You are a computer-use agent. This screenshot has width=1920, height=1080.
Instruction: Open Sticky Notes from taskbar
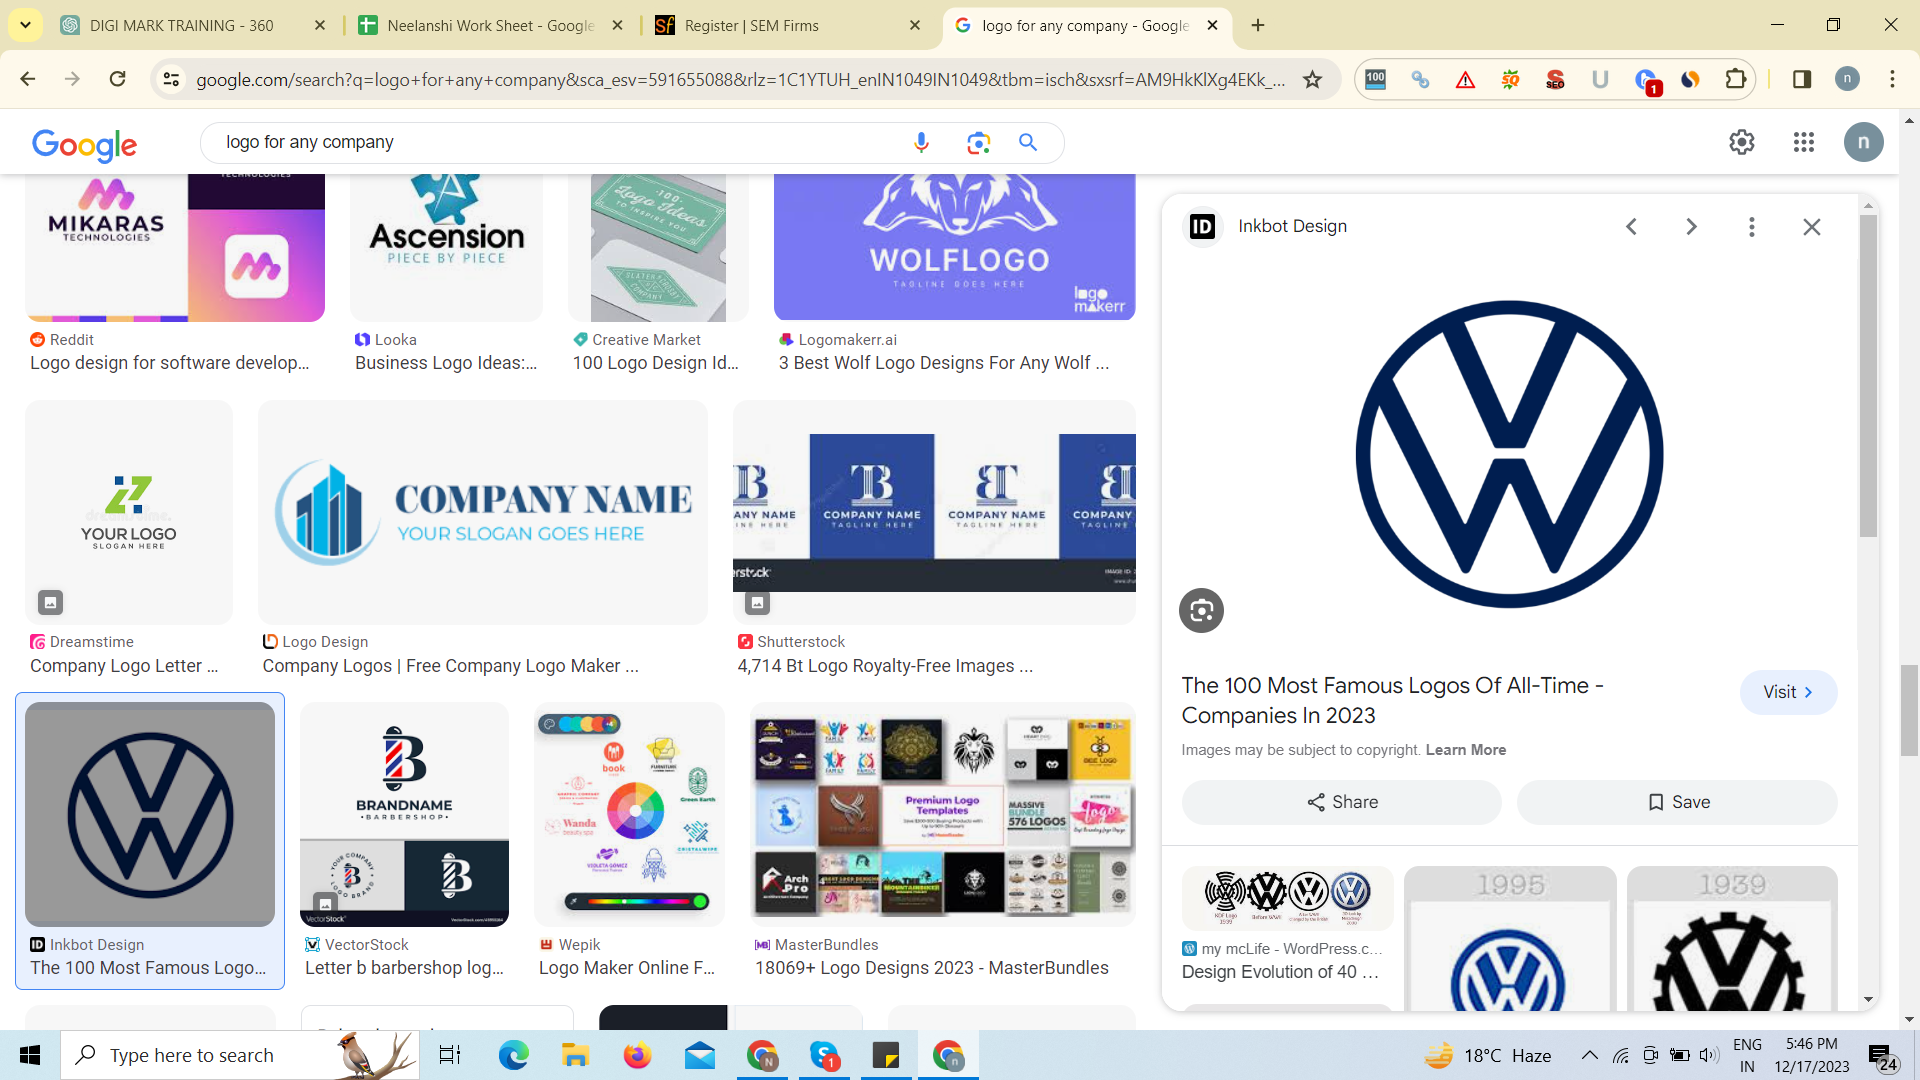pyautogui.click(x=886, y=1055)
